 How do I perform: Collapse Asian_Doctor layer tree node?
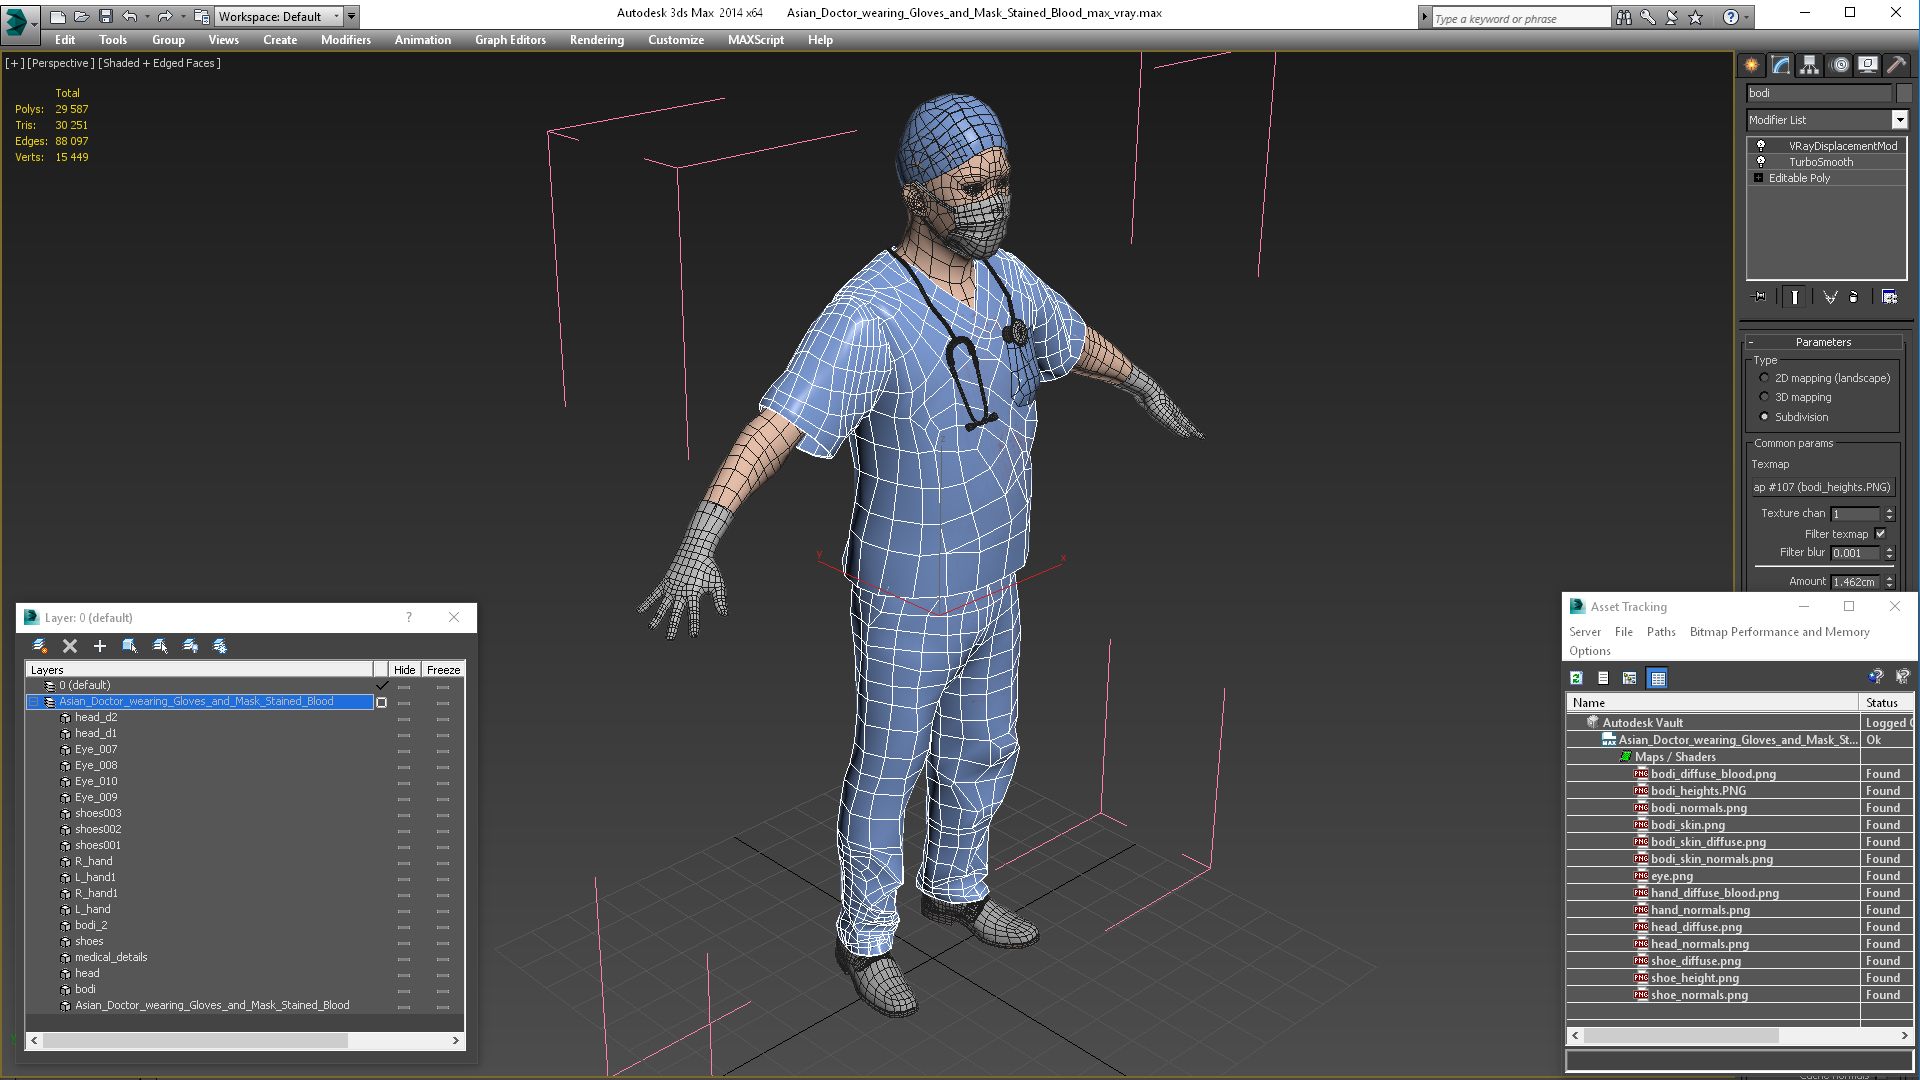point(34,702)
